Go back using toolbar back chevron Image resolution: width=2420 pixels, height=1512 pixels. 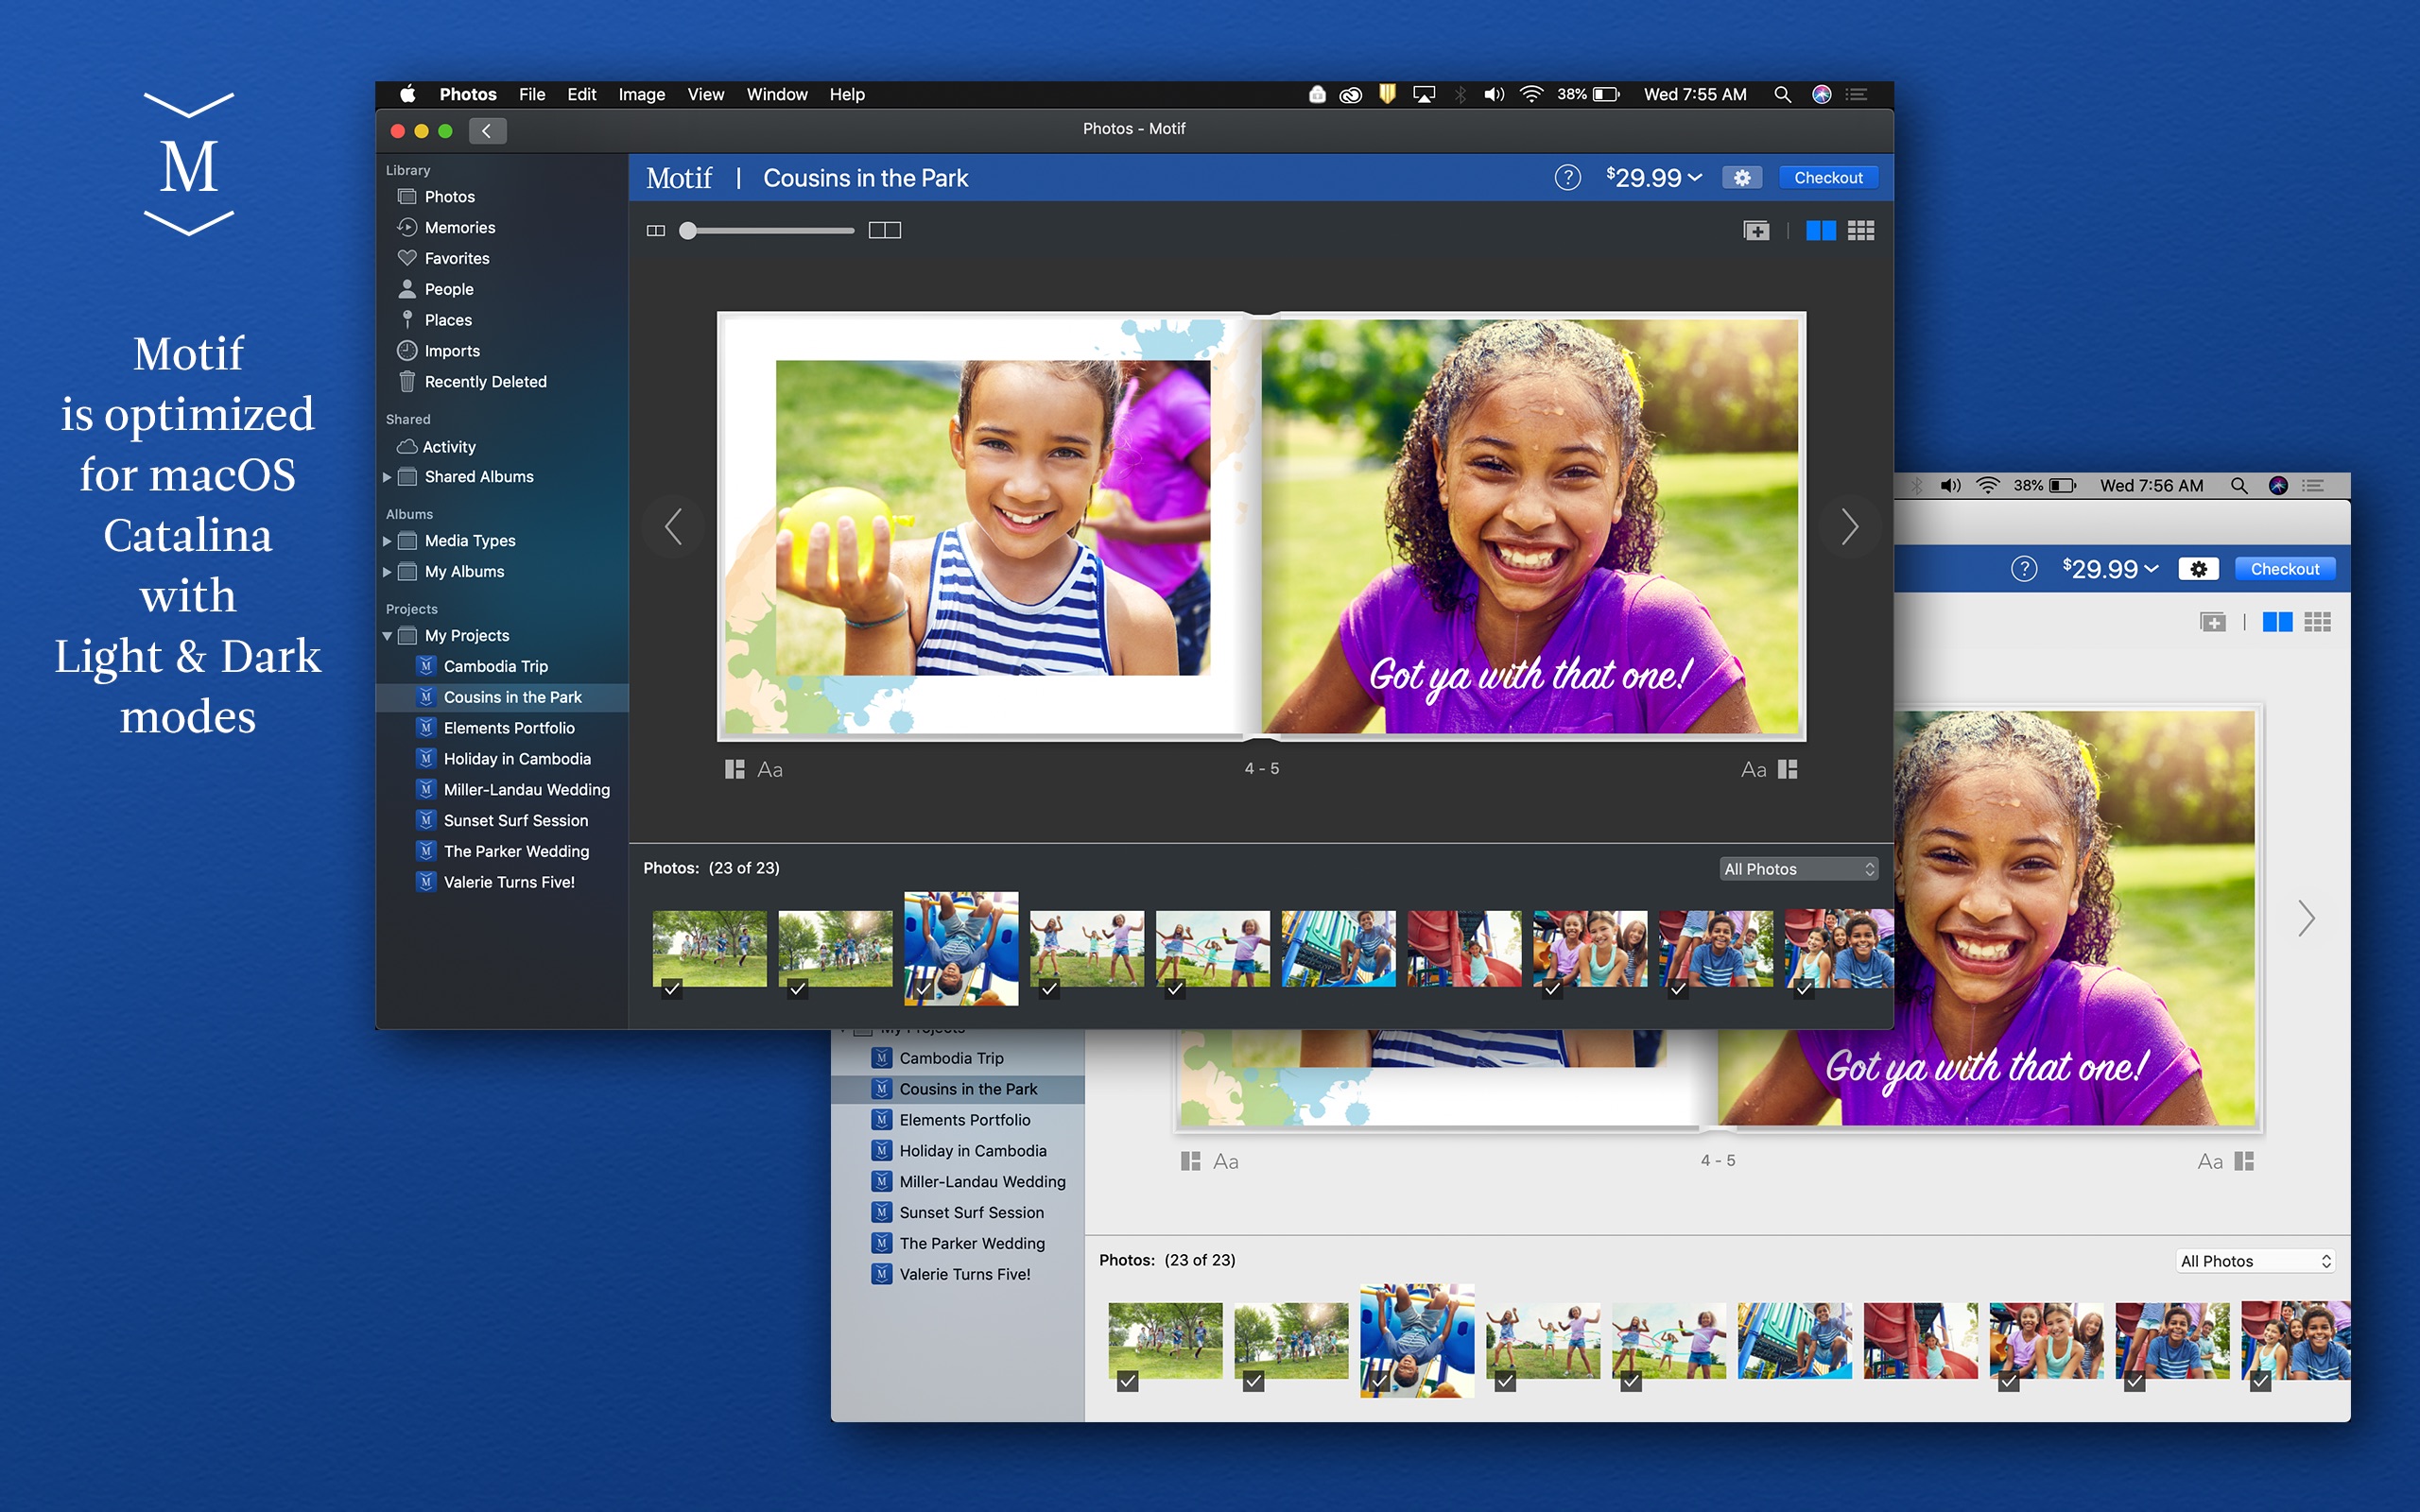point(487,131)
